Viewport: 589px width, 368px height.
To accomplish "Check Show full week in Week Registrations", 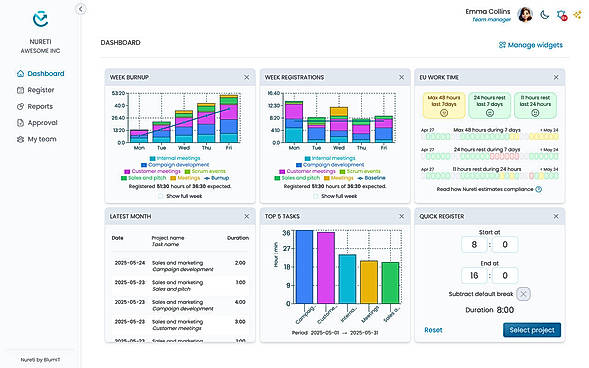I will [x=316, y=196].
